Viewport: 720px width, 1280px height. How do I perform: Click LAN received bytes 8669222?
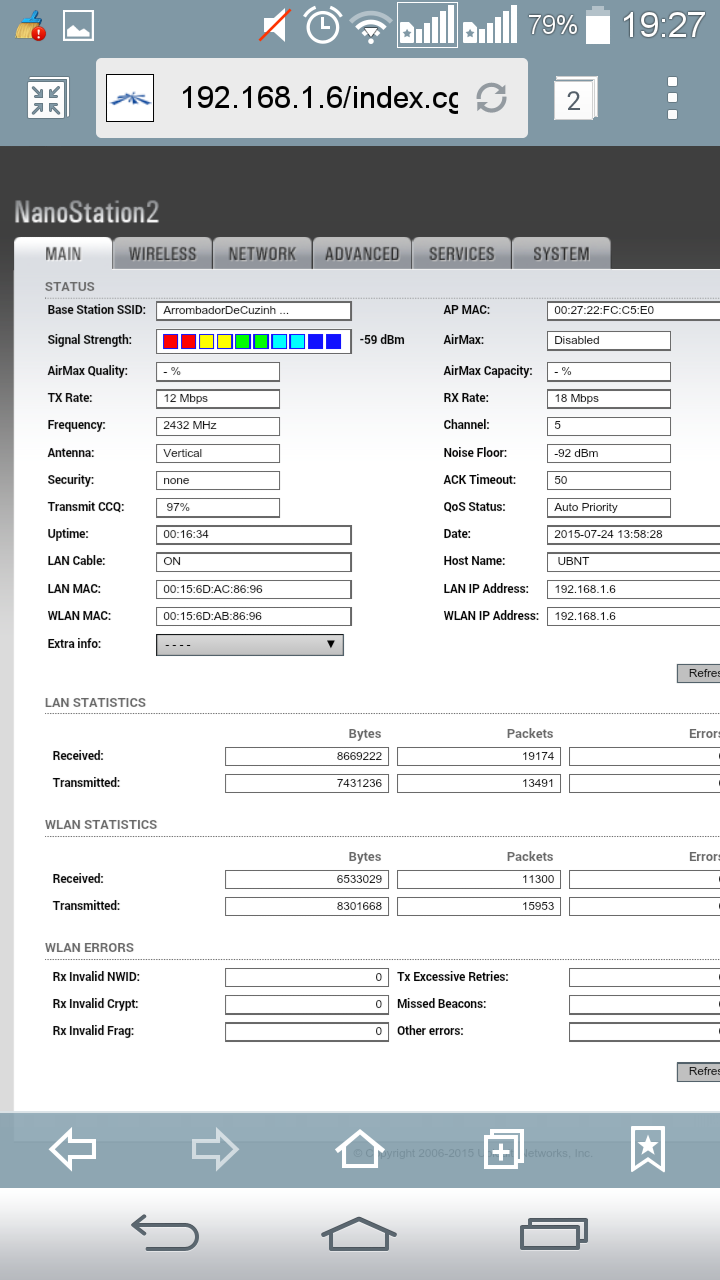[x=307, y=756]
